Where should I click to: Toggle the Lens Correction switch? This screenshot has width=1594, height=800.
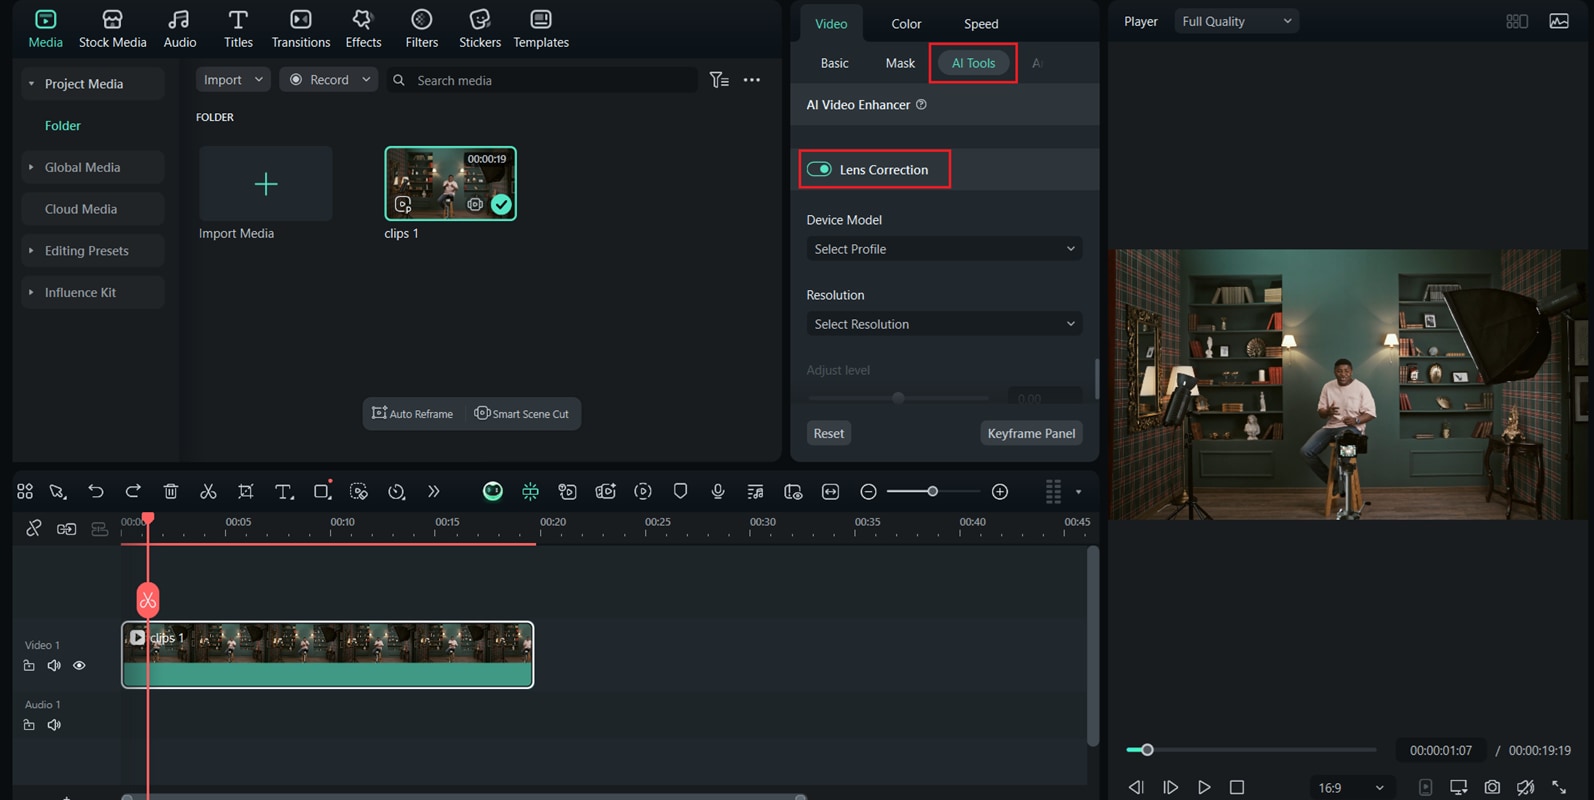819,169
